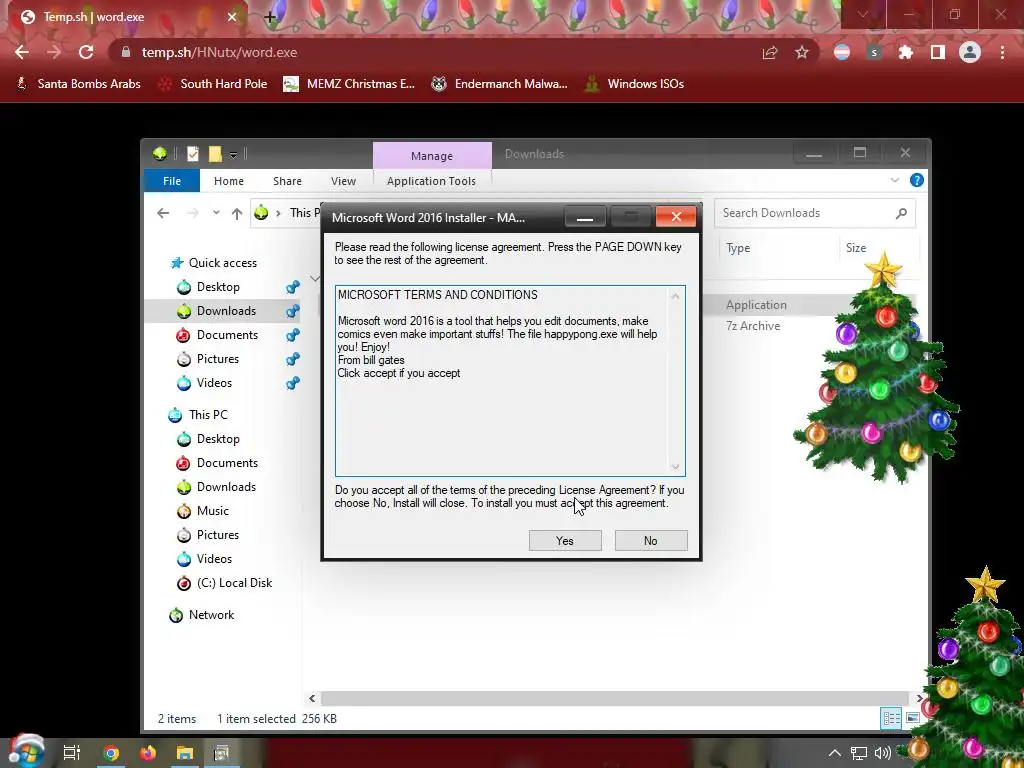
Task: Open Videos under Quick access
Action: (214, 383)
